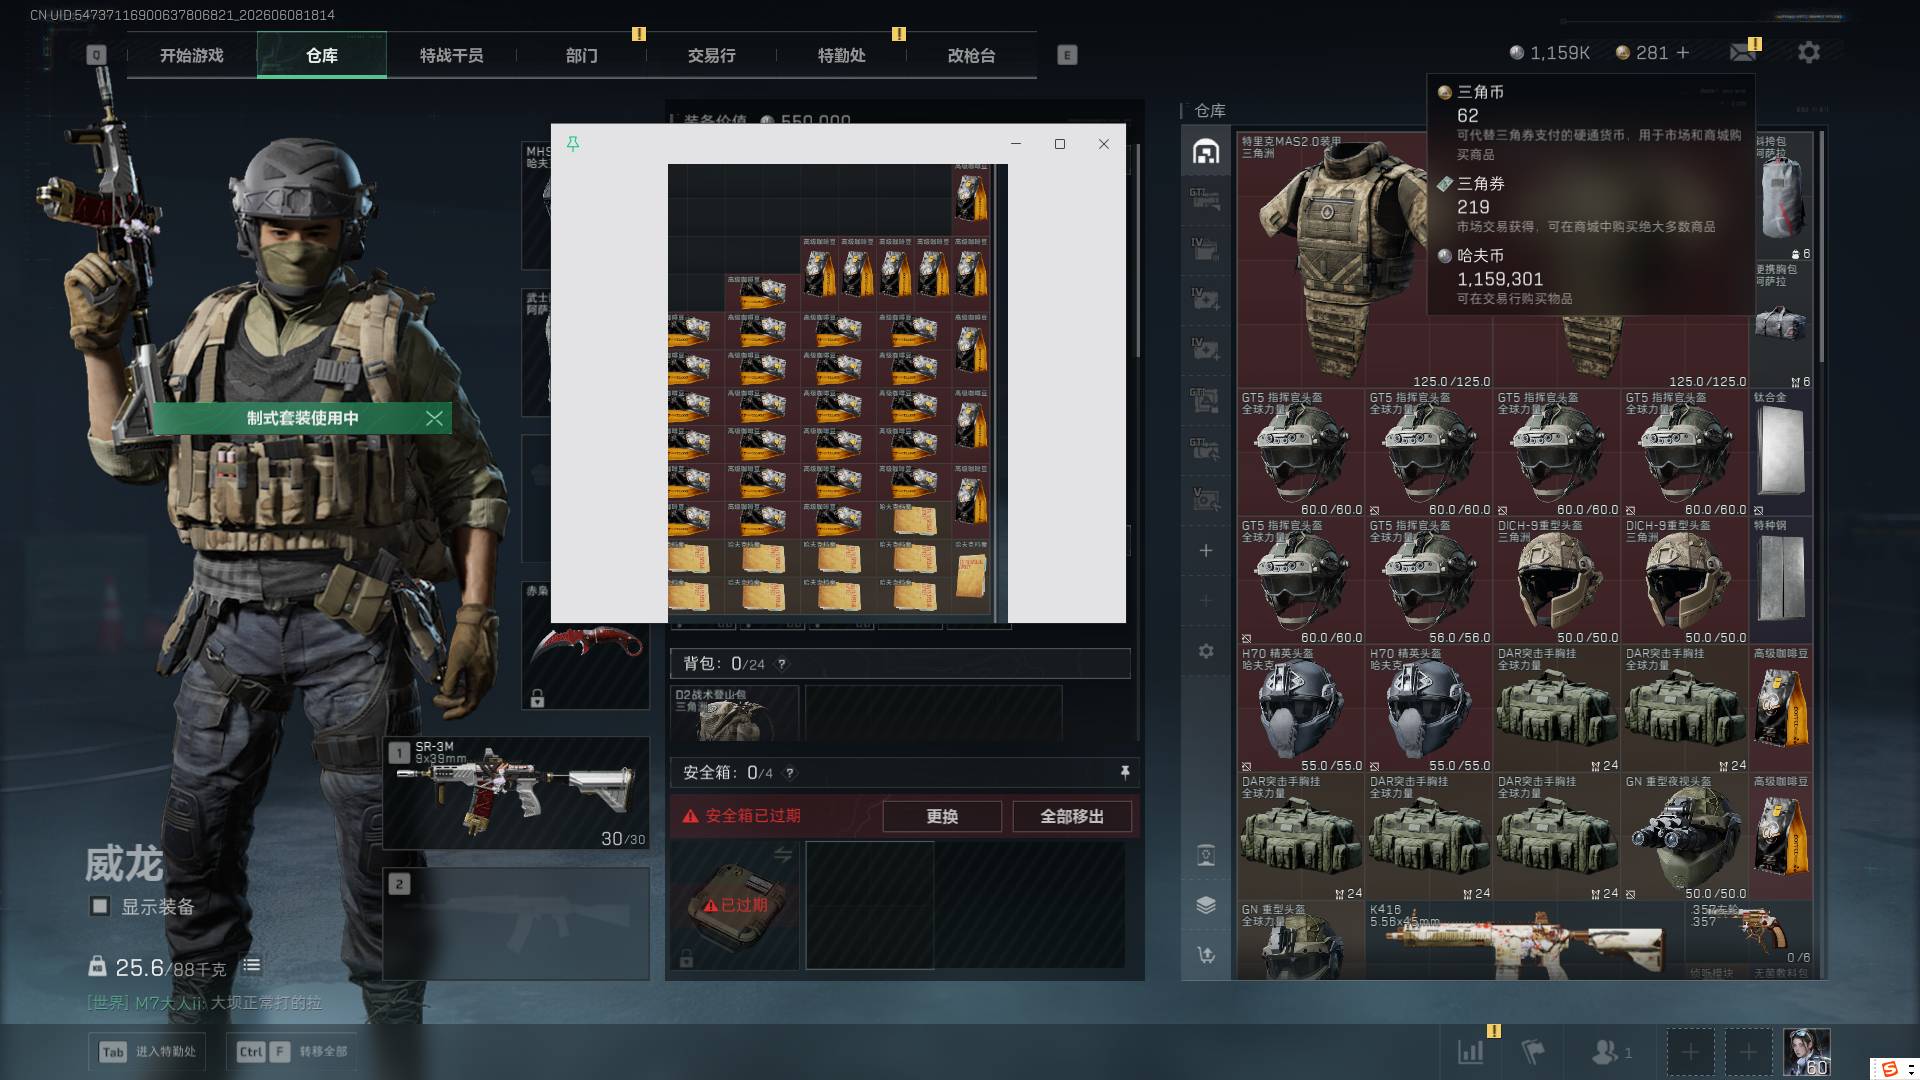This screenshot has width=1920, height=1080.
Task: Add a warehouse tab with plus icon
Action: coord(1206,551)
